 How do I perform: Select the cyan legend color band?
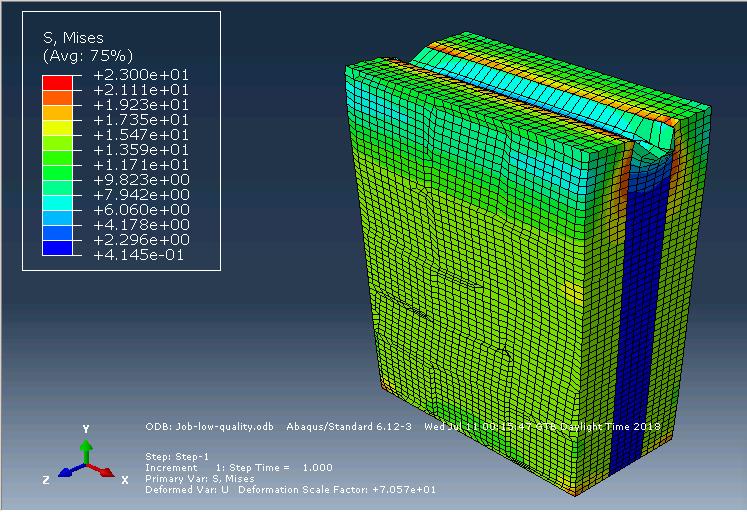point(57,203)
